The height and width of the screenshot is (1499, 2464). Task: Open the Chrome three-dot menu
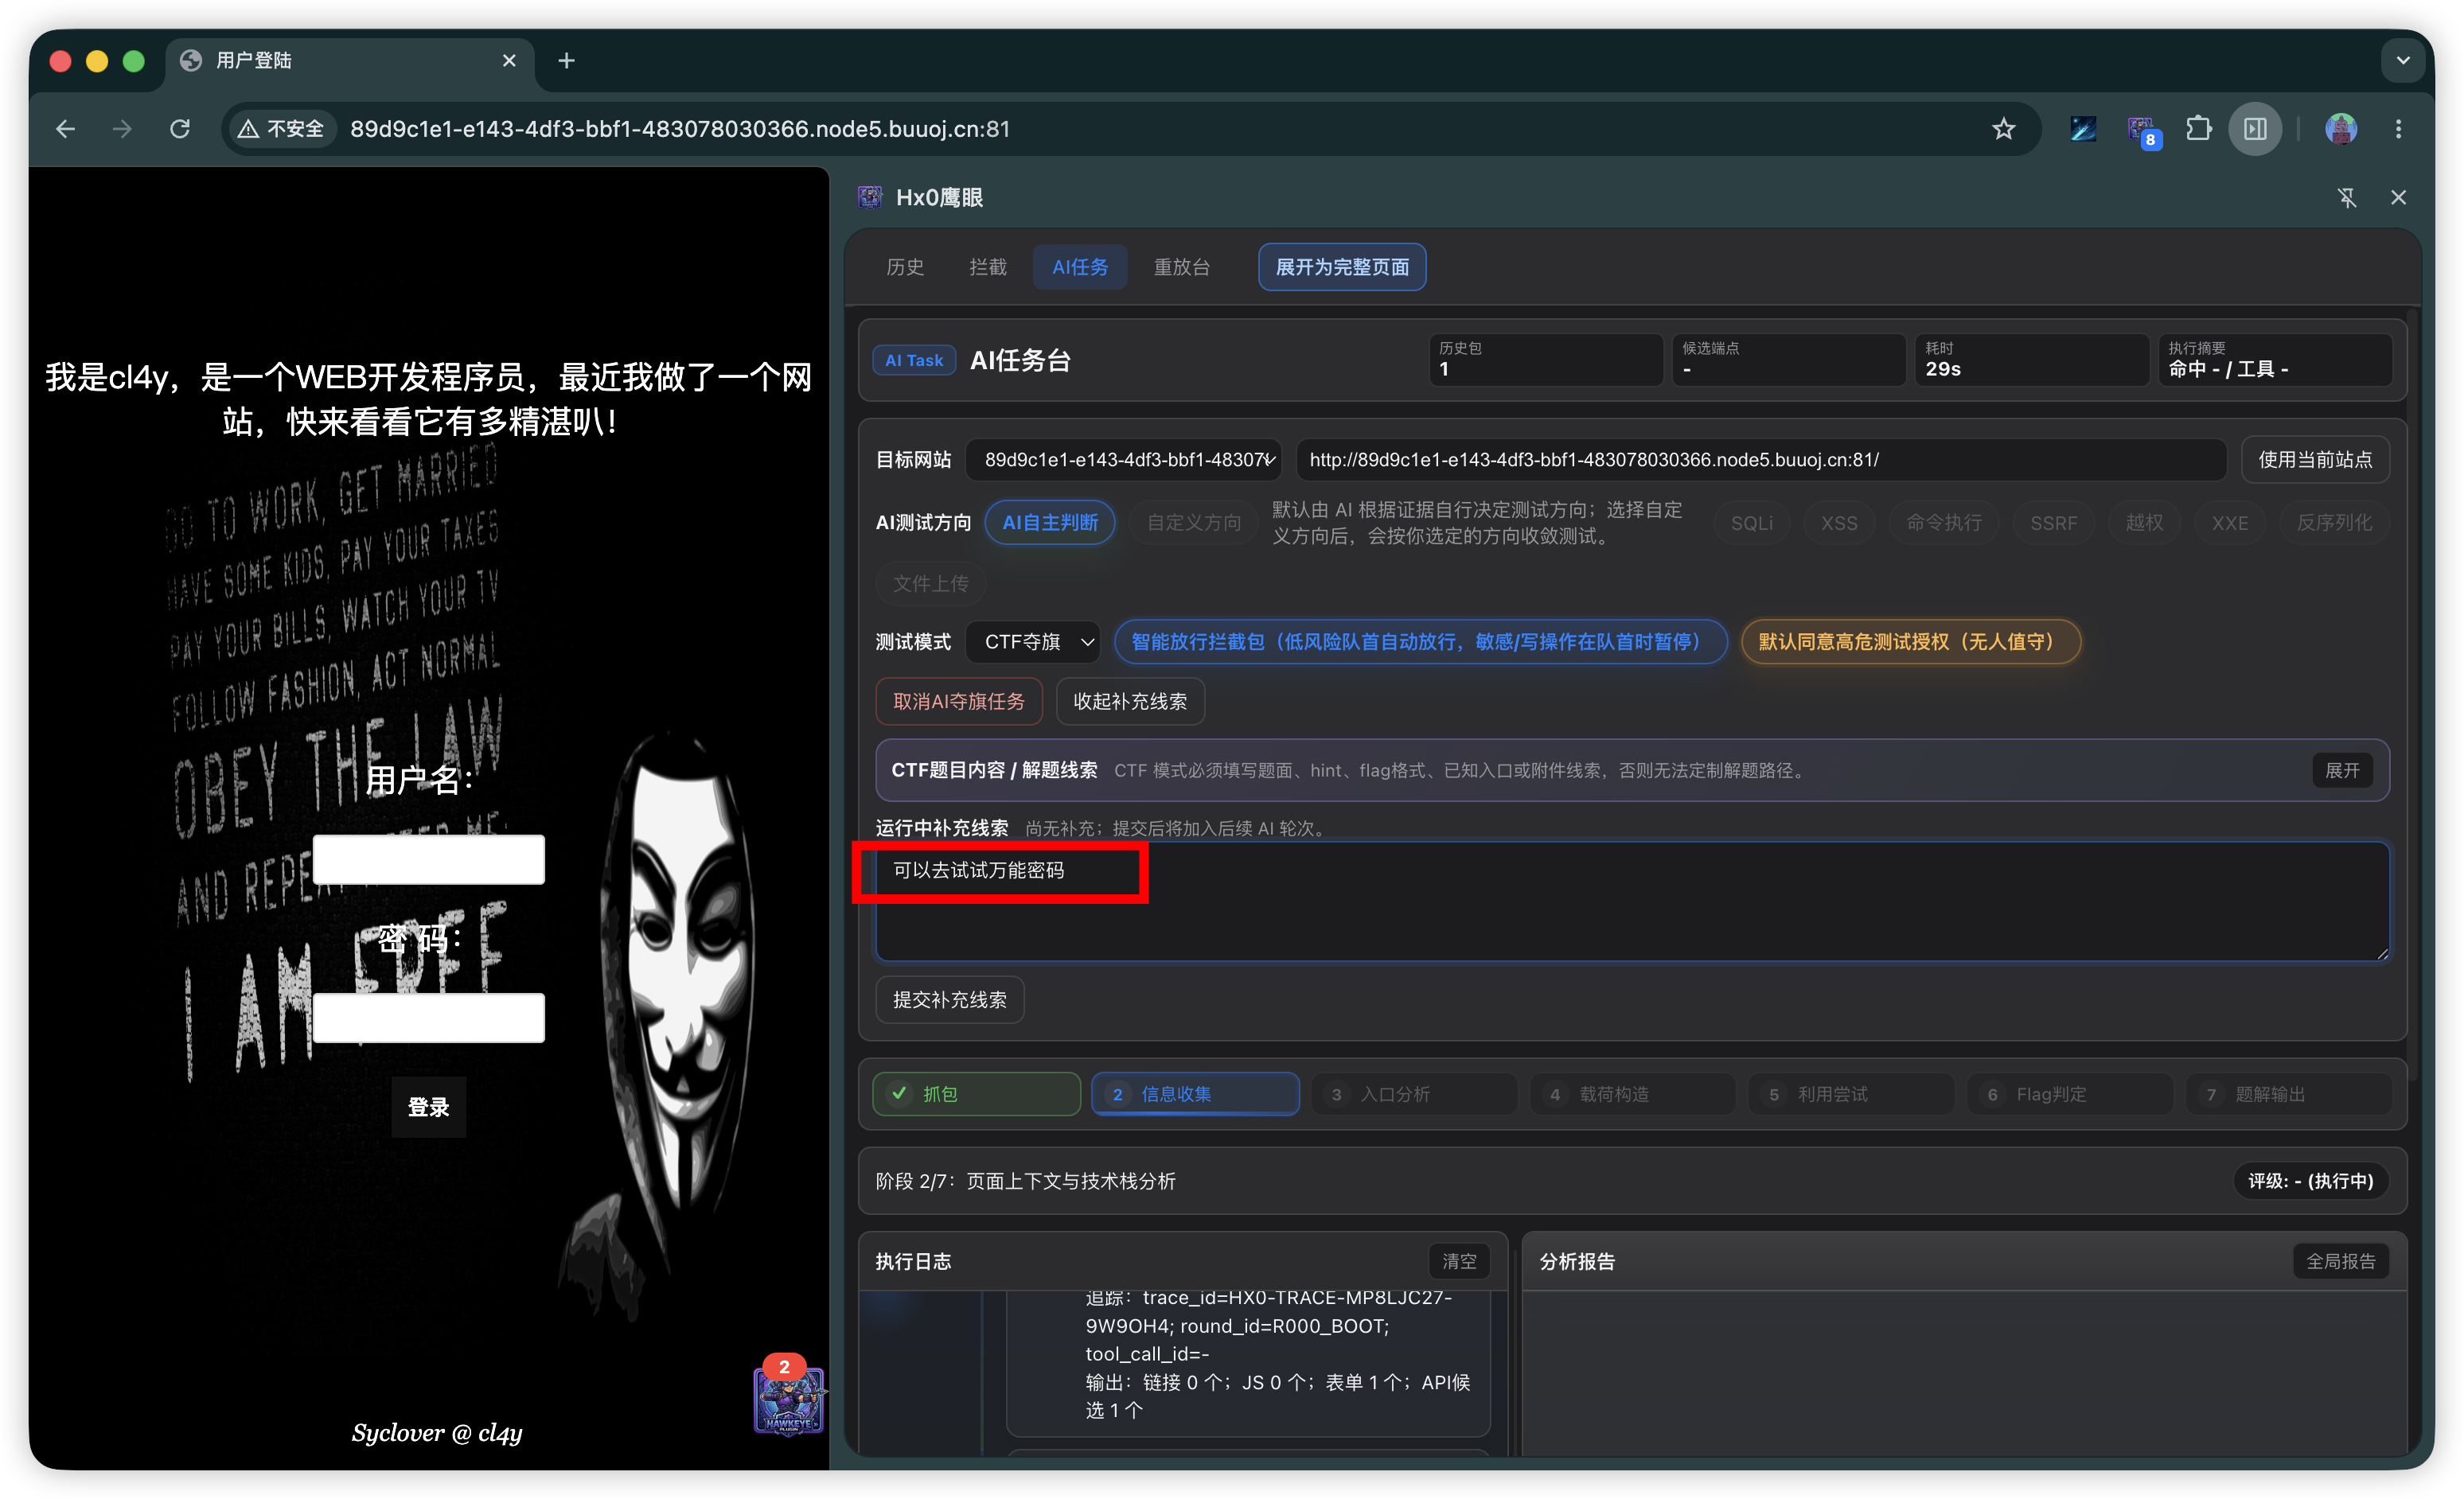(x=2398, y=129)
